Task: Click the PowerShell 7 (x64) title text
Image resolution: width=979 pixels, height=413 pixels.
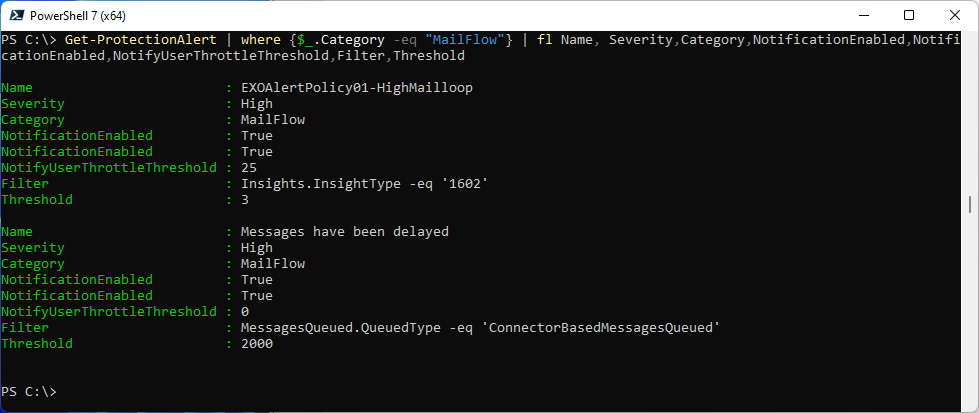Action: point(77,16)
